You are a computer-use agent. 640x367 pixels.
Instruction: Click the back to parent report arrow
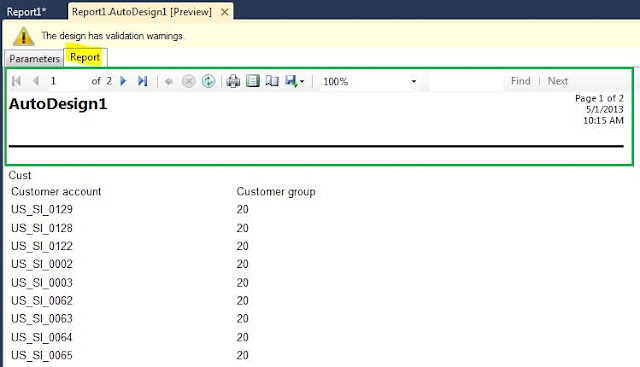click(x=169, y=82)
